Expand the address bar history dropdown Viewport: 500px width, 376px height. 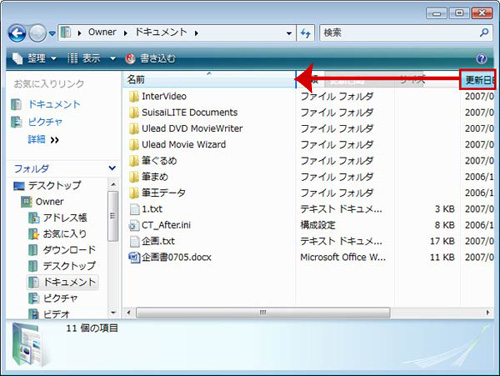289,33
